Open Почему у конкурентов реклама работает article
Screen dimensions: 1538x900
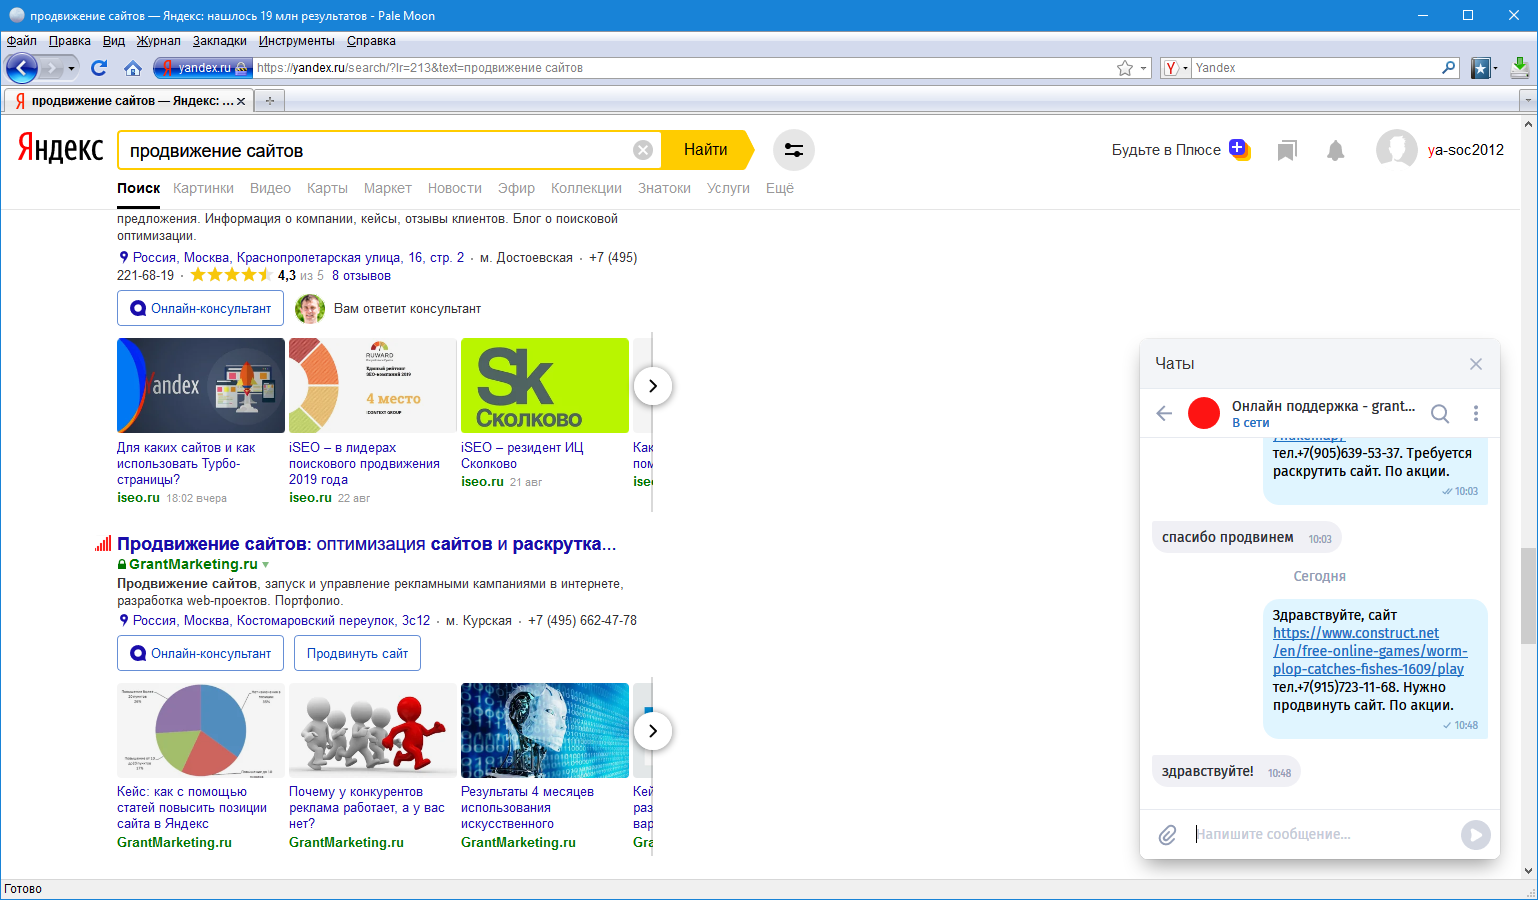(x=367, y=808)
